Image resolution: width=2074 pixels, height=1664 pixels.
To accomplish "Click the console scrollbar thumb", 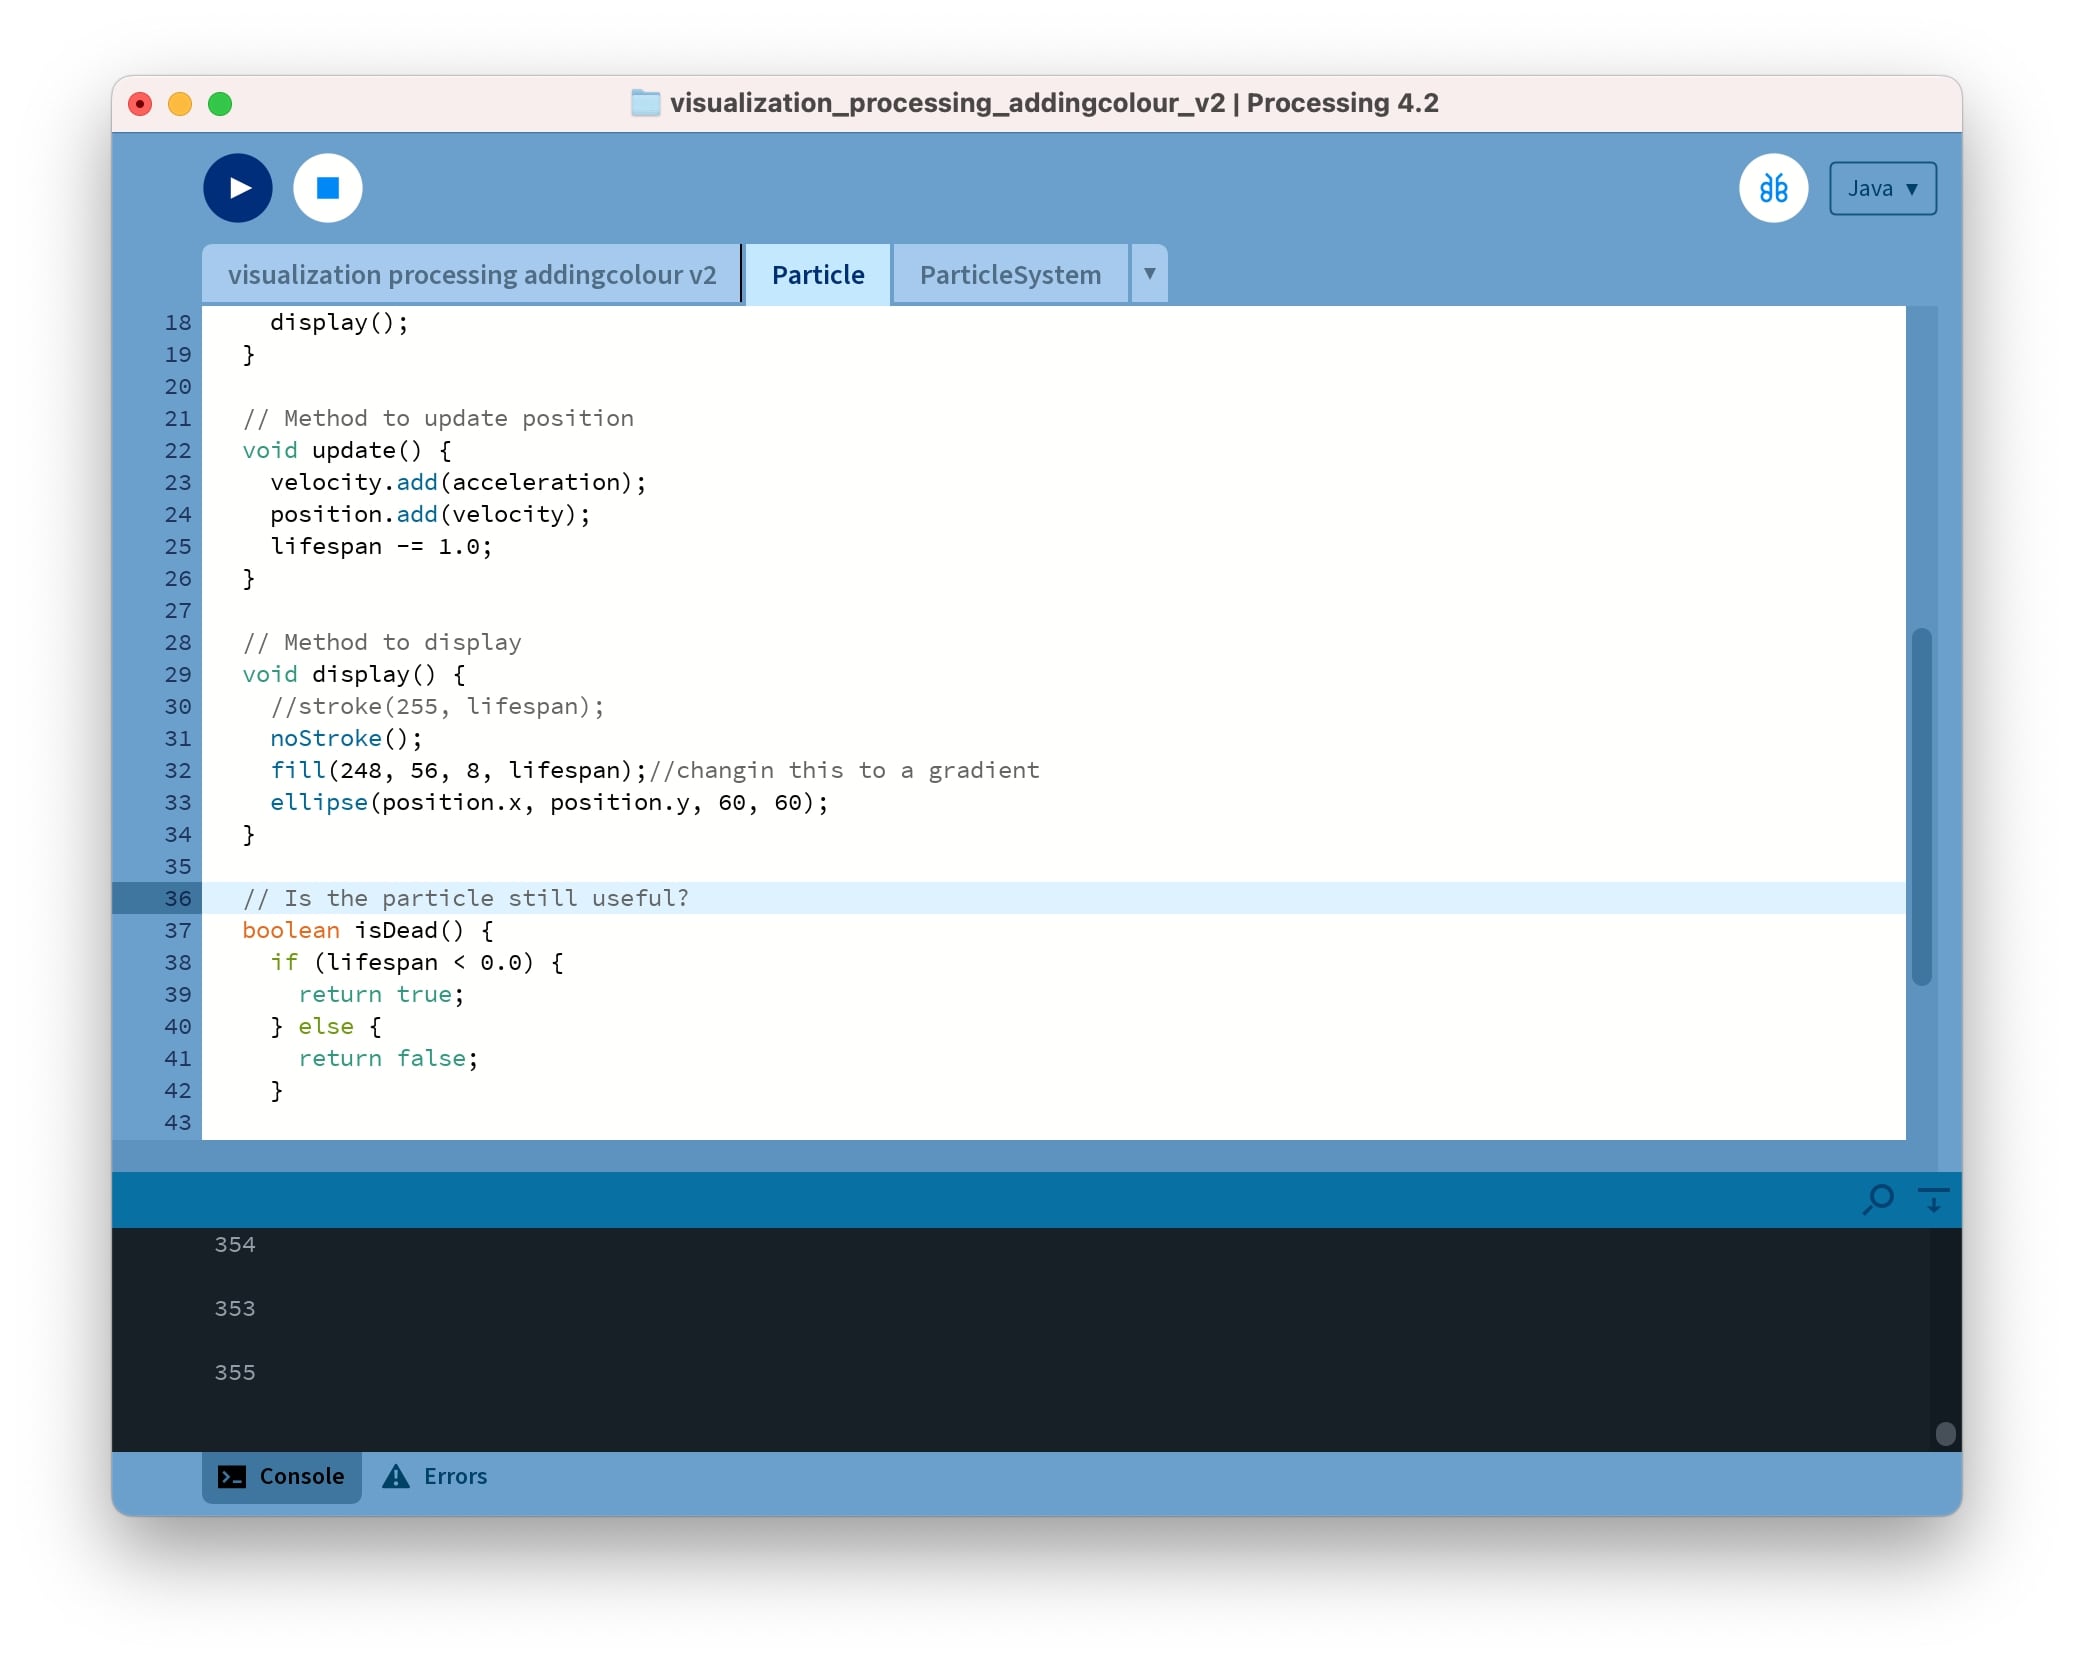I will point(1945,1434).
